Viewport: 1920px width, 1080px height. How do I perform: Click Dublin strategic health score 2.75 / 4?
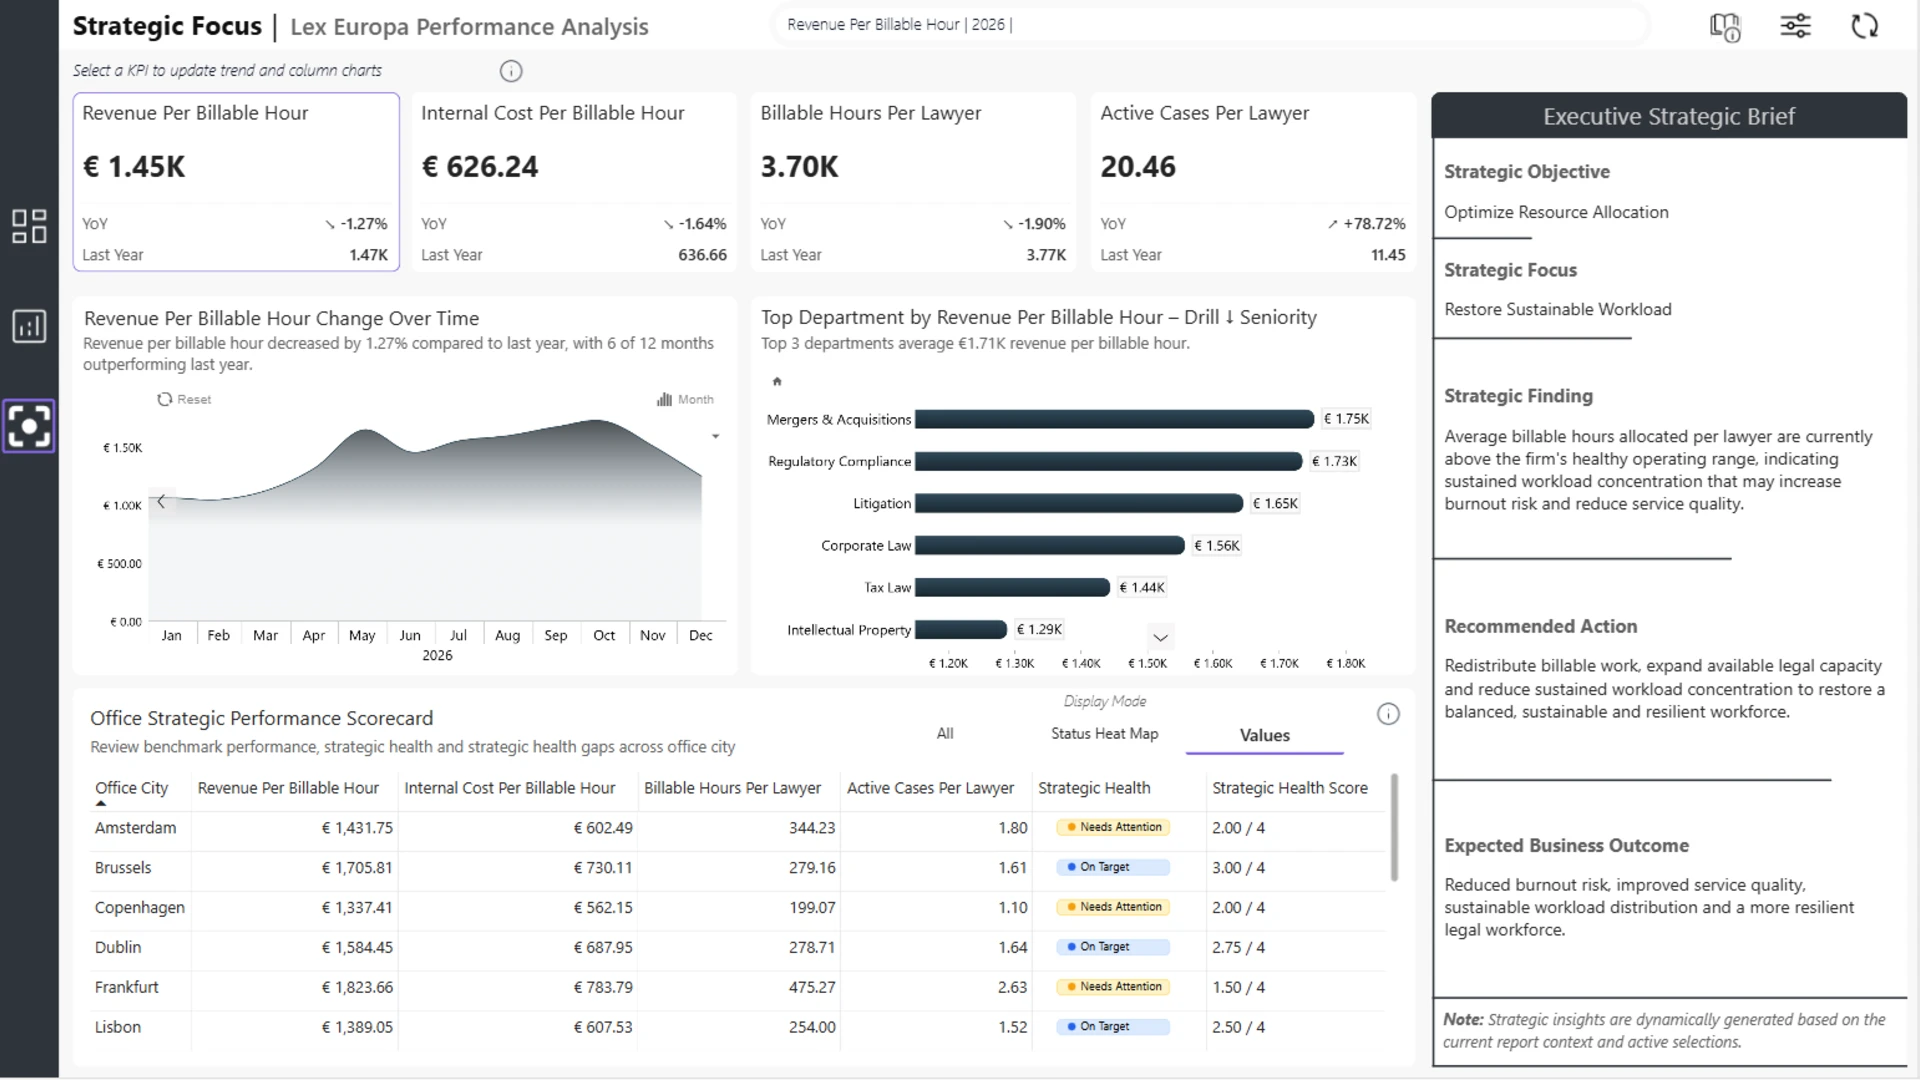coord(1238,947)
